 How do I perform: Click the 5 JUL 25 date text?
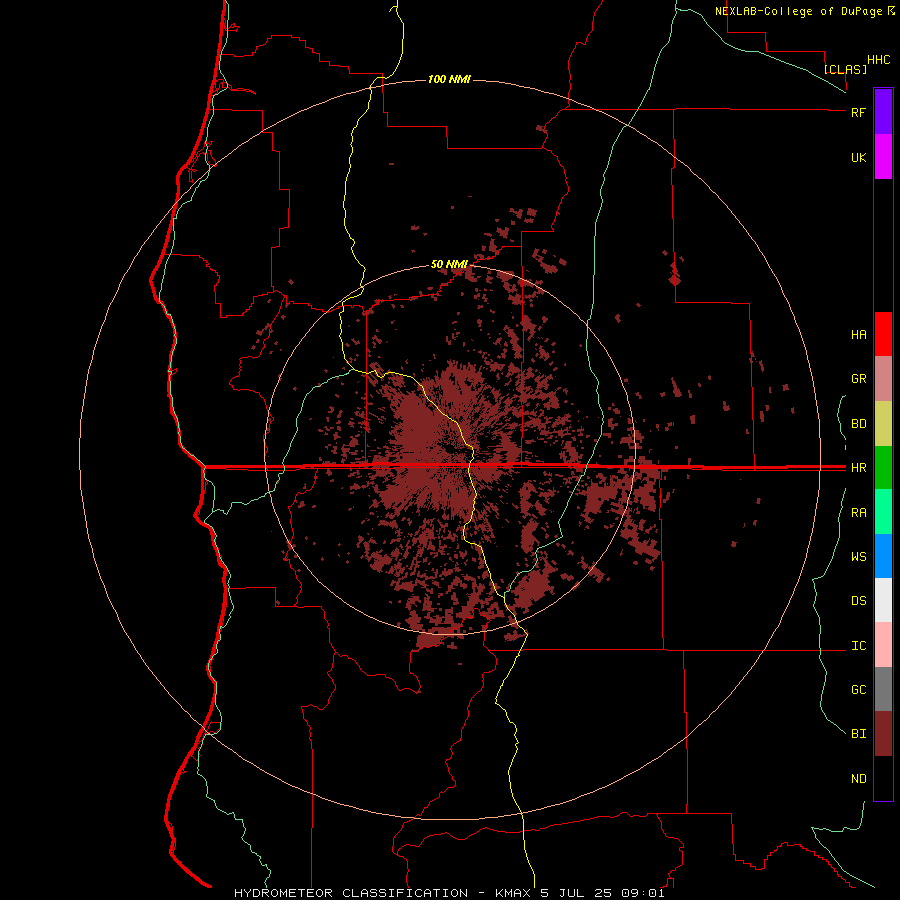578,893
